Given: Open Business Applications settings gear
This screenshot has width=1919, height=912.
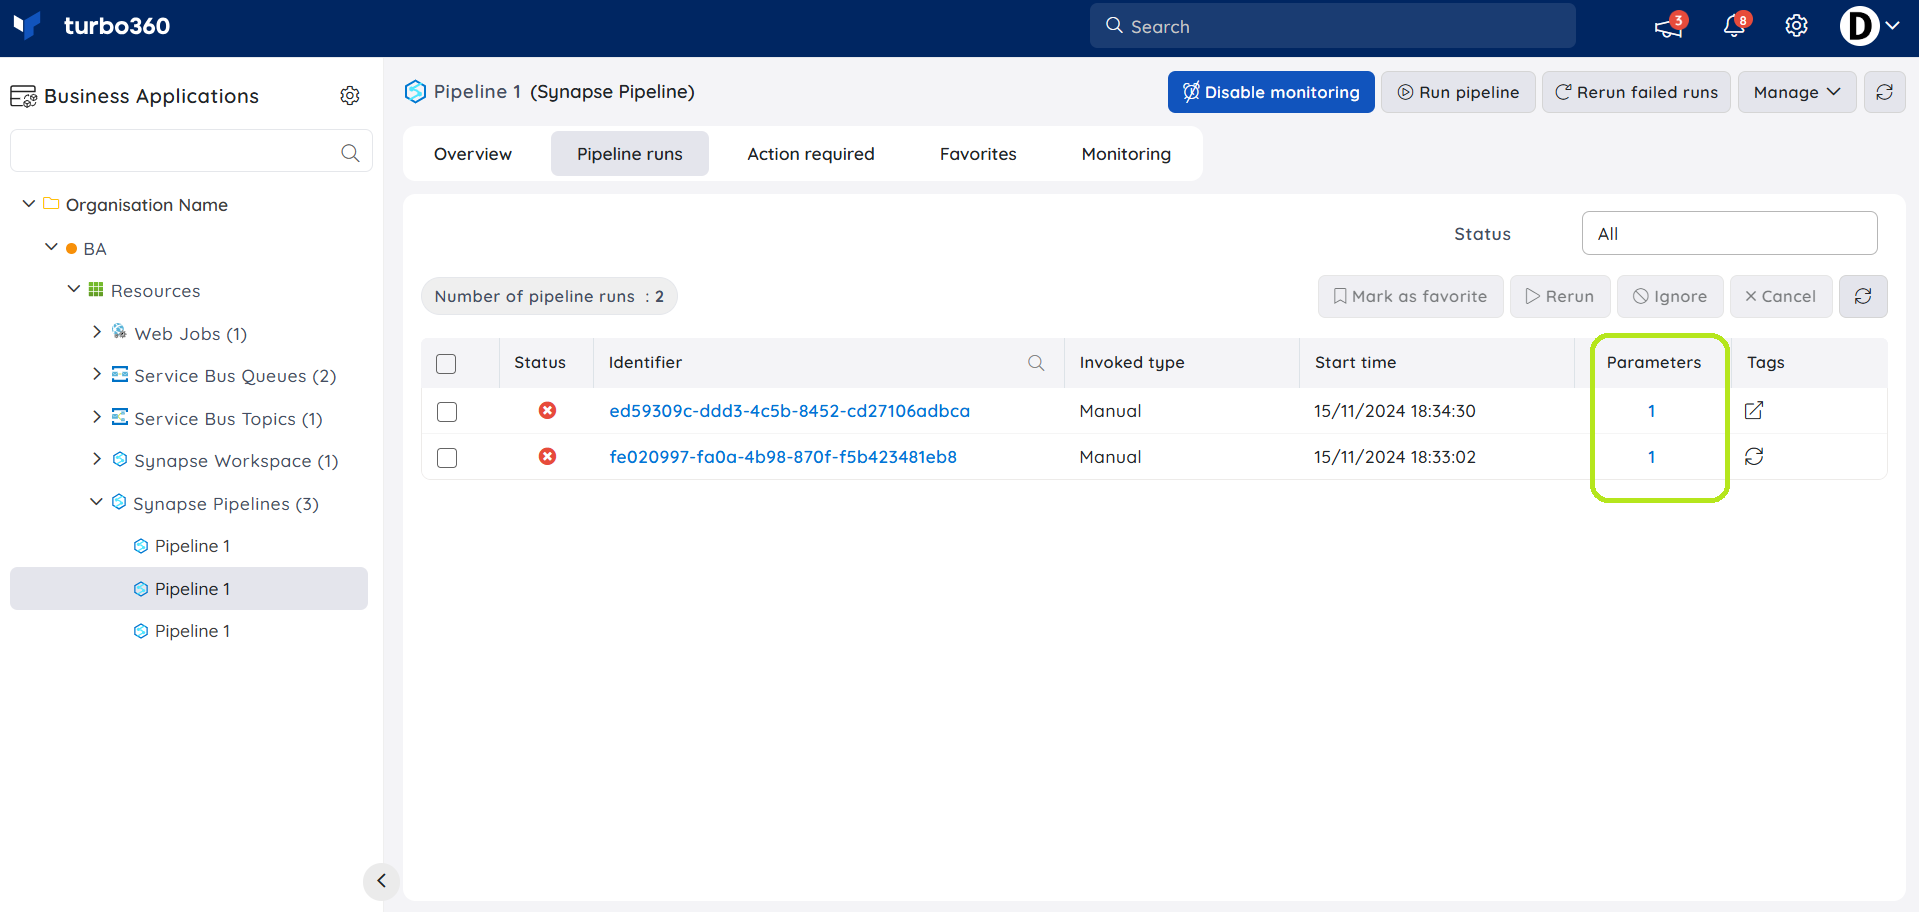Looking at the screenshot, I should [x=350, y=95].
